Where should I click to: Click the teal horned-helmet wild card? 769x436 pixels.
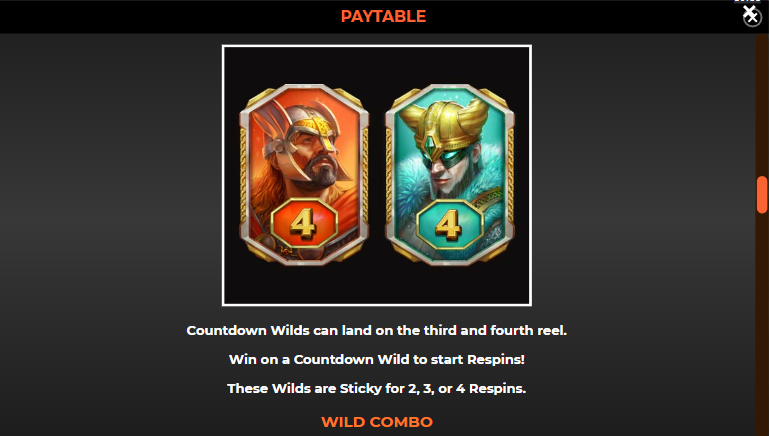coord(449,175)
